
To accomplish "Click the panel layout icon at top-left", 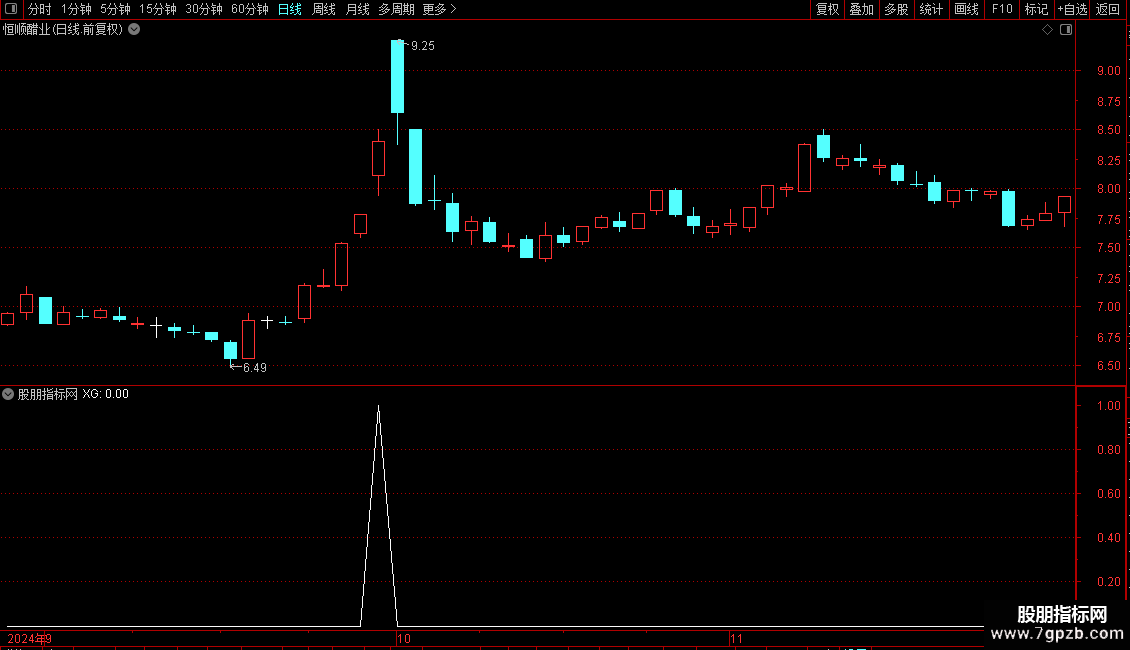I will pyautogui.click(x=12, y=9).
